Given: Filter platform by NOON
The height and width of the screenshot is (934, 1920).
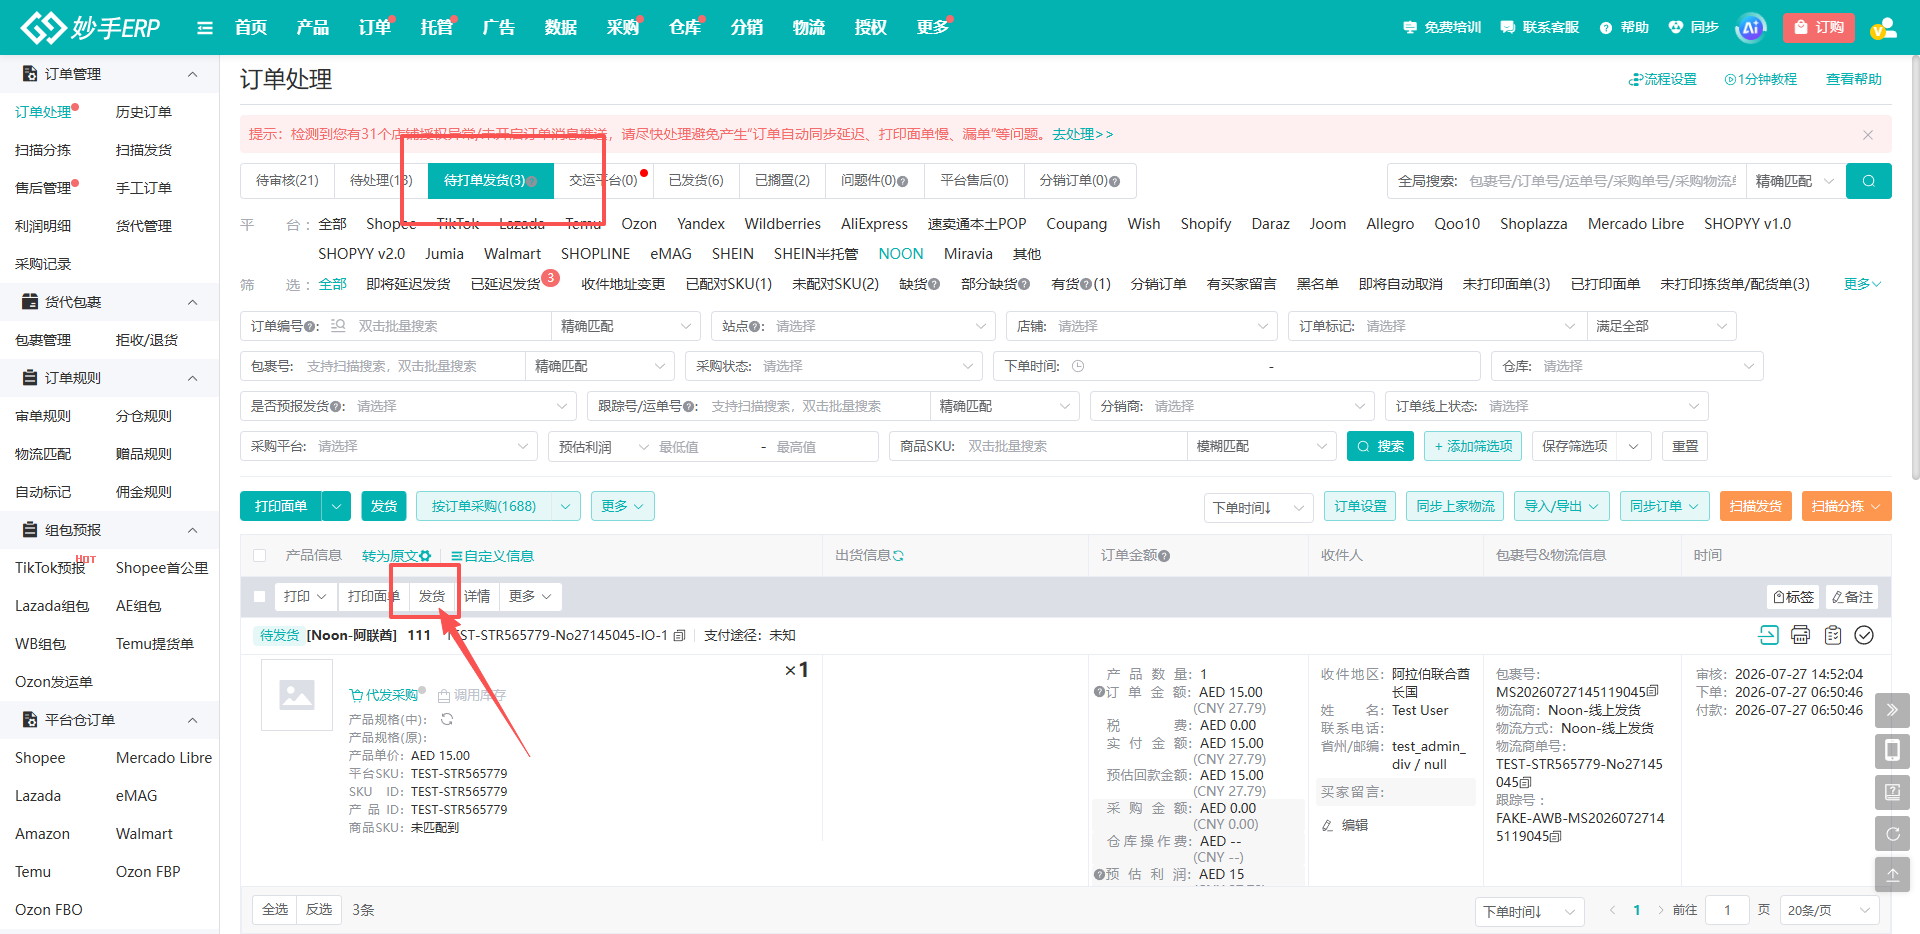Looking at the screenshot, I should [x=901, y=254].
